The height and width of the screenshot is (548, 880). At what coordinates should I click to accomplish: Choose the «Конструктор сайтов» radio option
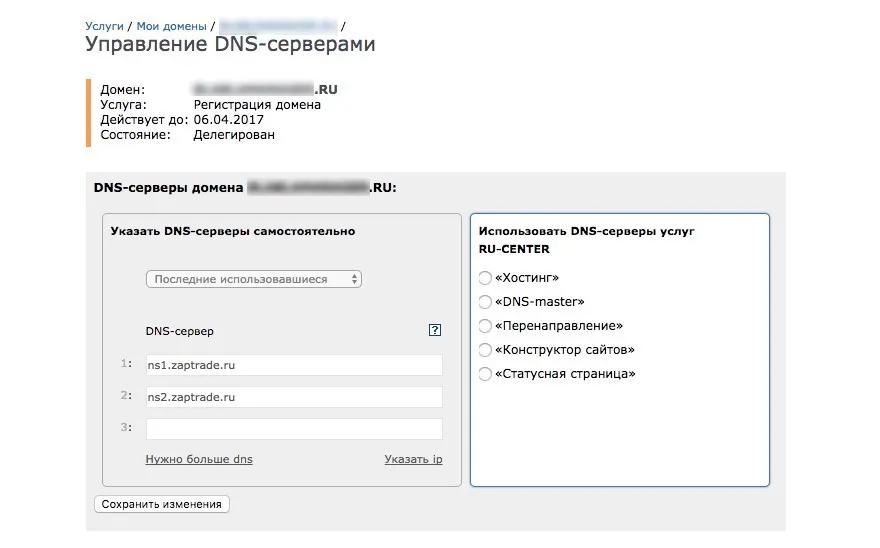[485, 350]
